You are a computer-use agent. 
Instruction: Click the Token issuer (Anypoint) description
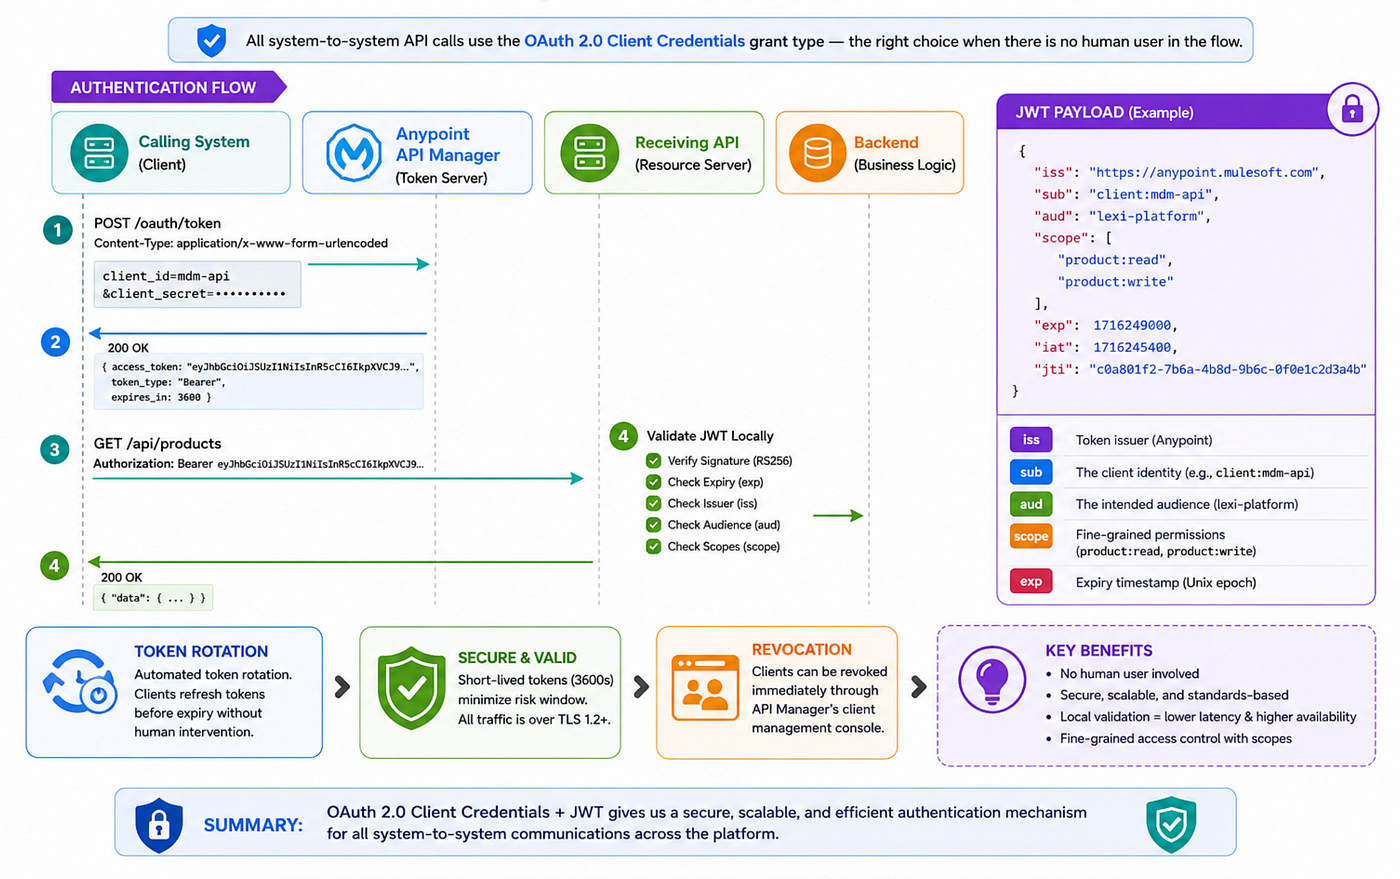[1144, 440]
